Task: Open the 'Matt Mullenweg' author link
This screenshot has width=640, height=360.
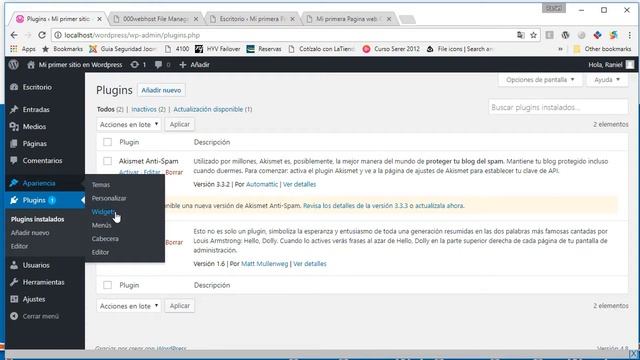Action: tap(264, 264)
